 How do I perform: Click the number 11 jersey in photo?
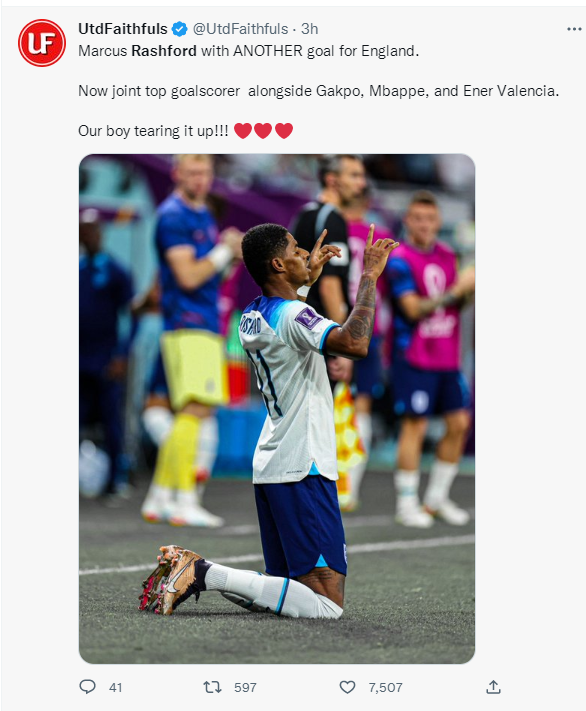(x=290, y=390)
